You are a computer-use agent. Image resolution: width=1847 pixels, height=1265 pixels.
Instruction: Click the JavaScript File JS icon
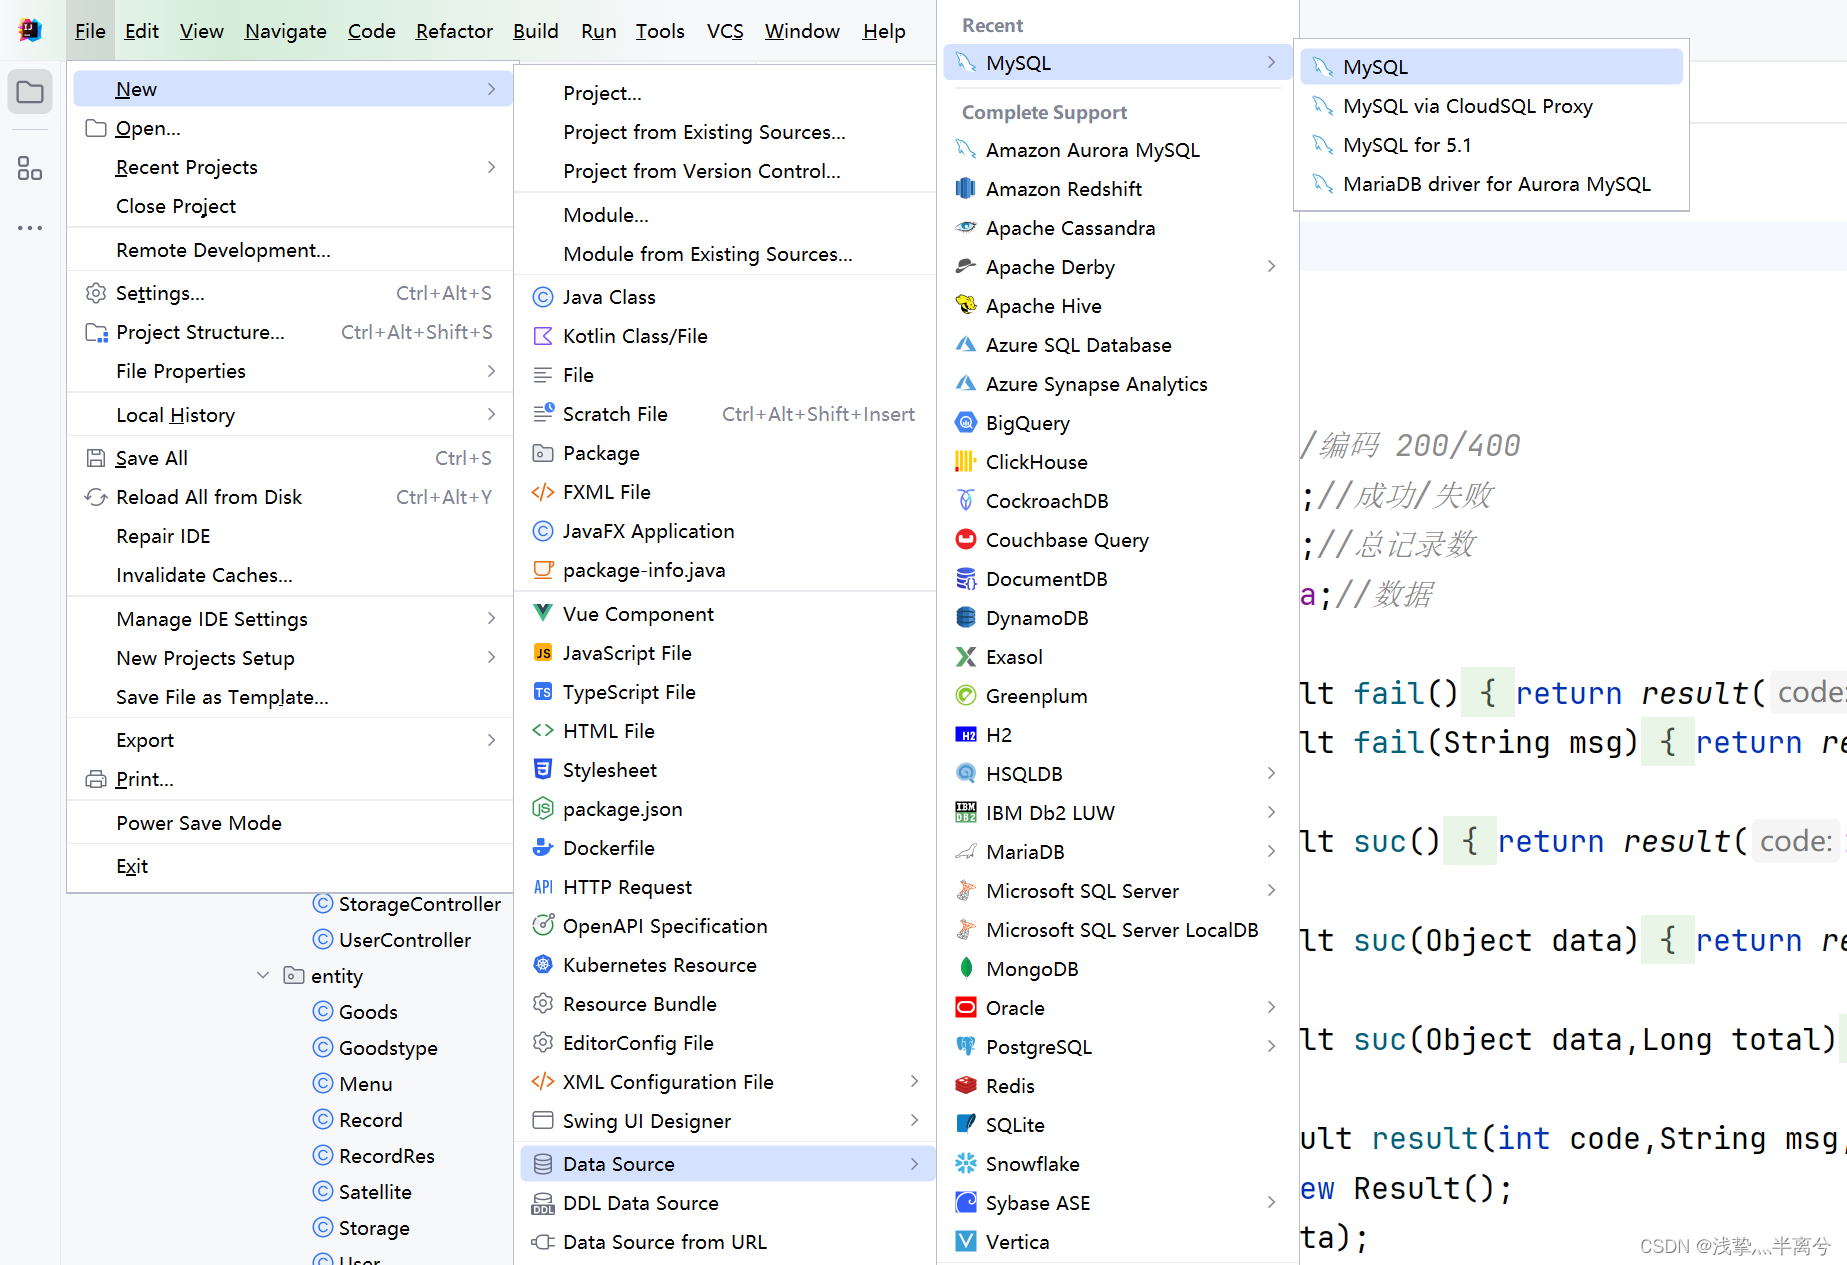(x=543, y=653)
